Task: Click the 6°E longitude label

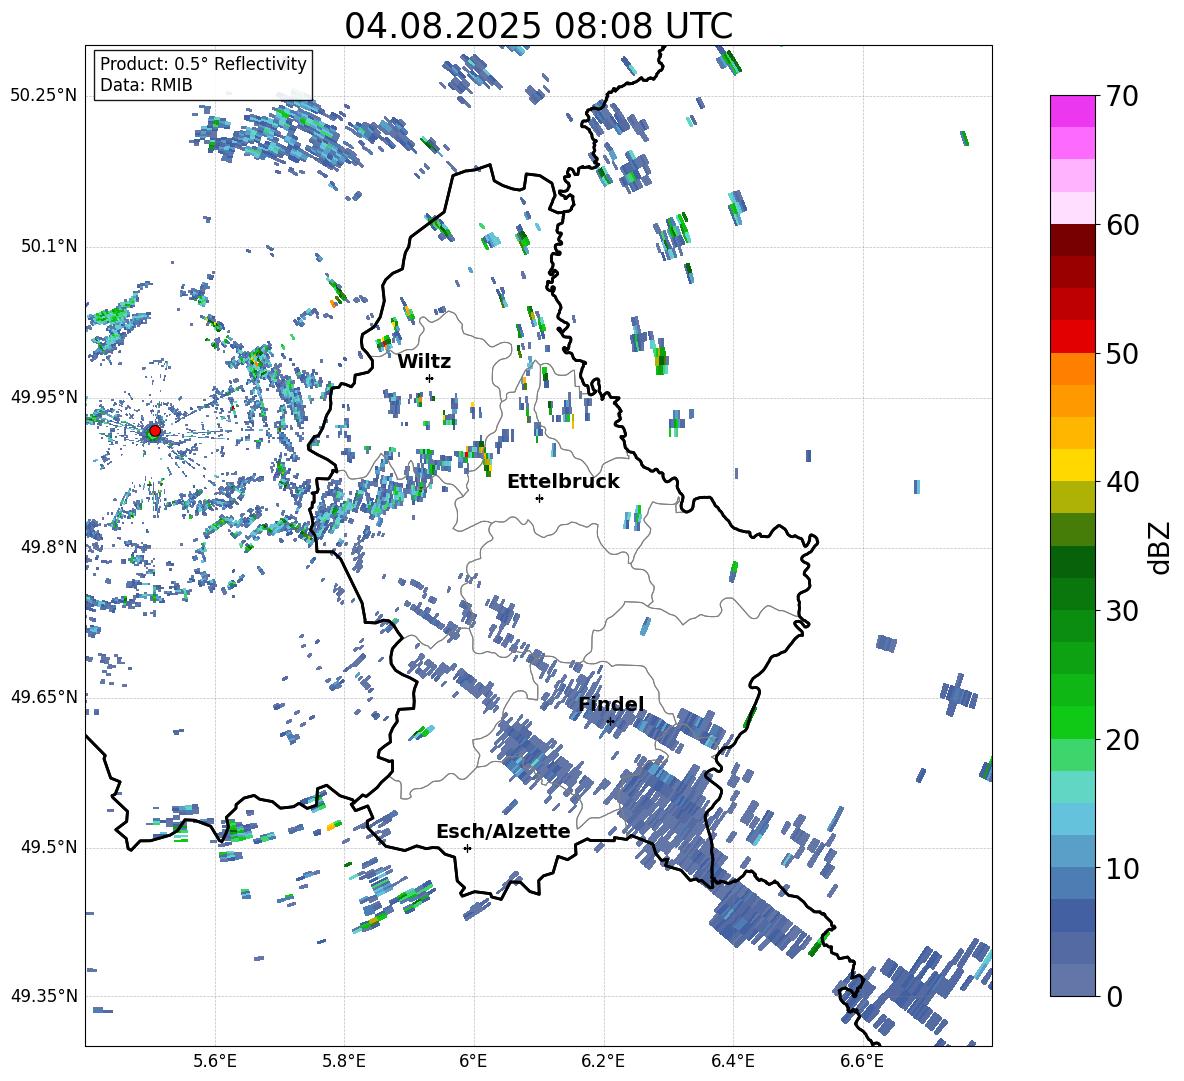Action: [x=473, y=1061]
